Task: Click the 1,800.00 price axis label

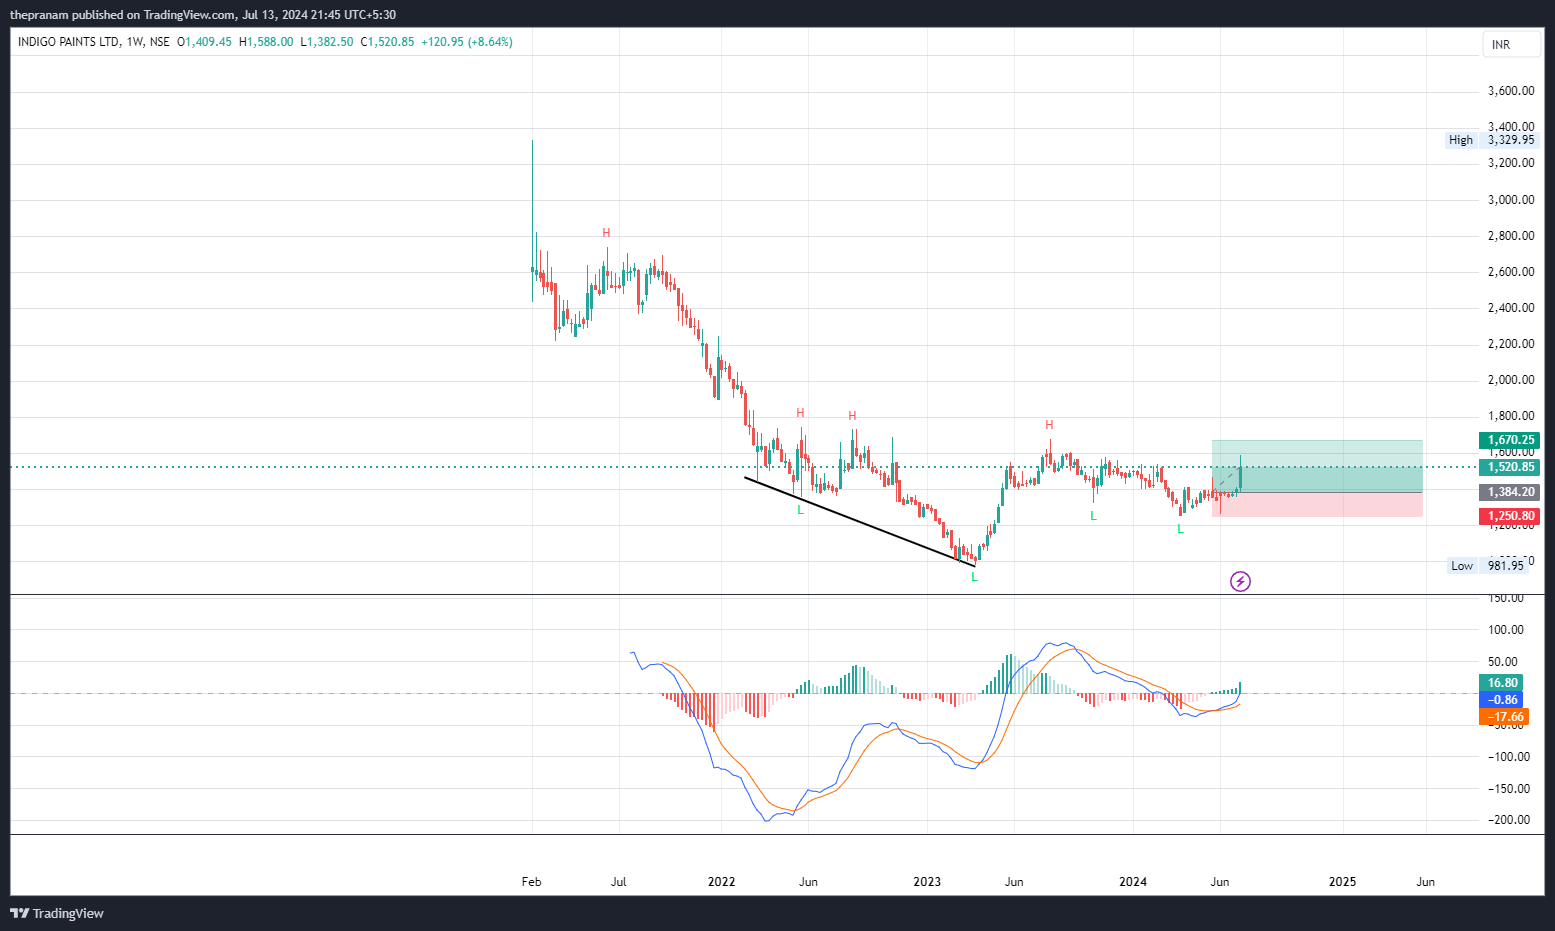Action: tap(1511, 416)
